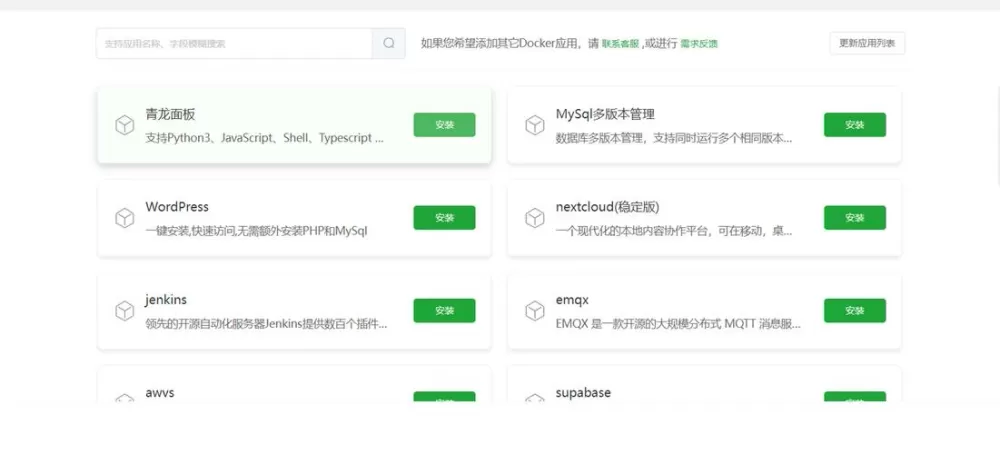Click the MySql多版本管理 cube icon
Screen dimensions: 1000x454
pyautogui.click(x=534, y=125)
